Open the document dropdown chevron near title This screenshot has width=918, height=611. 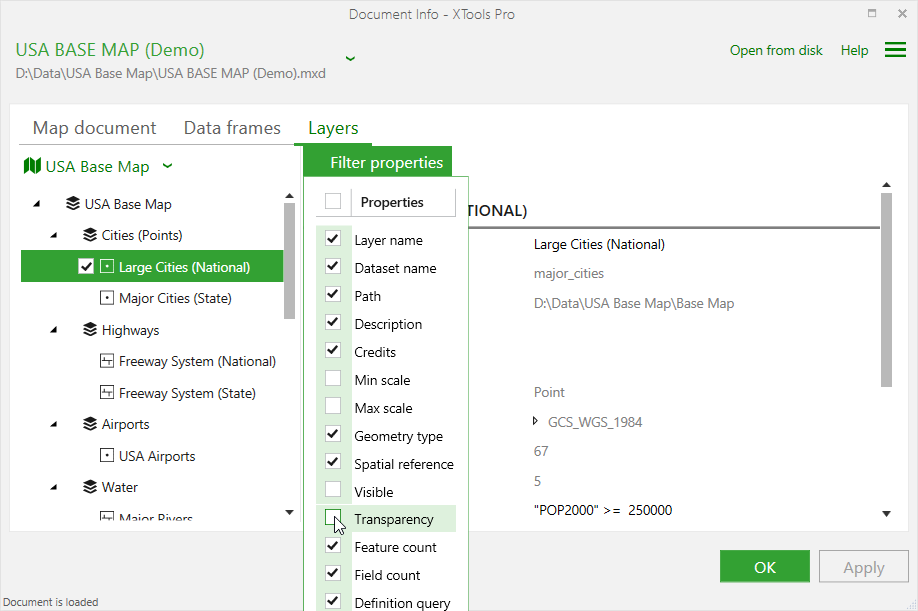pos(350,59)
